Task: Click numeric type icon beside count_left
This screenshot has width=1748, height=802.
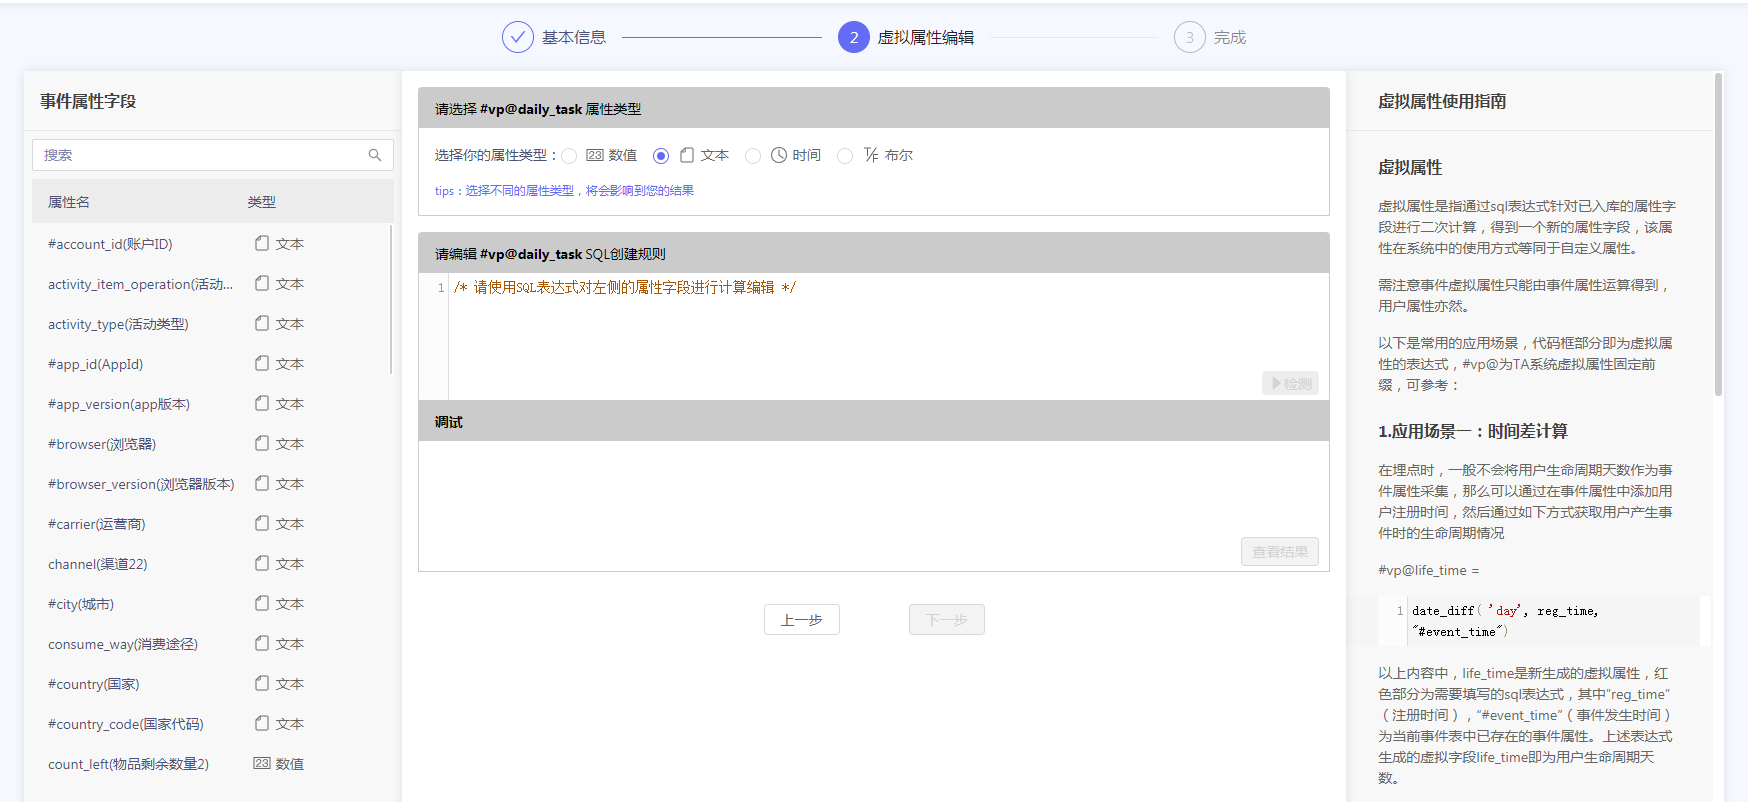Action: (x=262, y=763)
